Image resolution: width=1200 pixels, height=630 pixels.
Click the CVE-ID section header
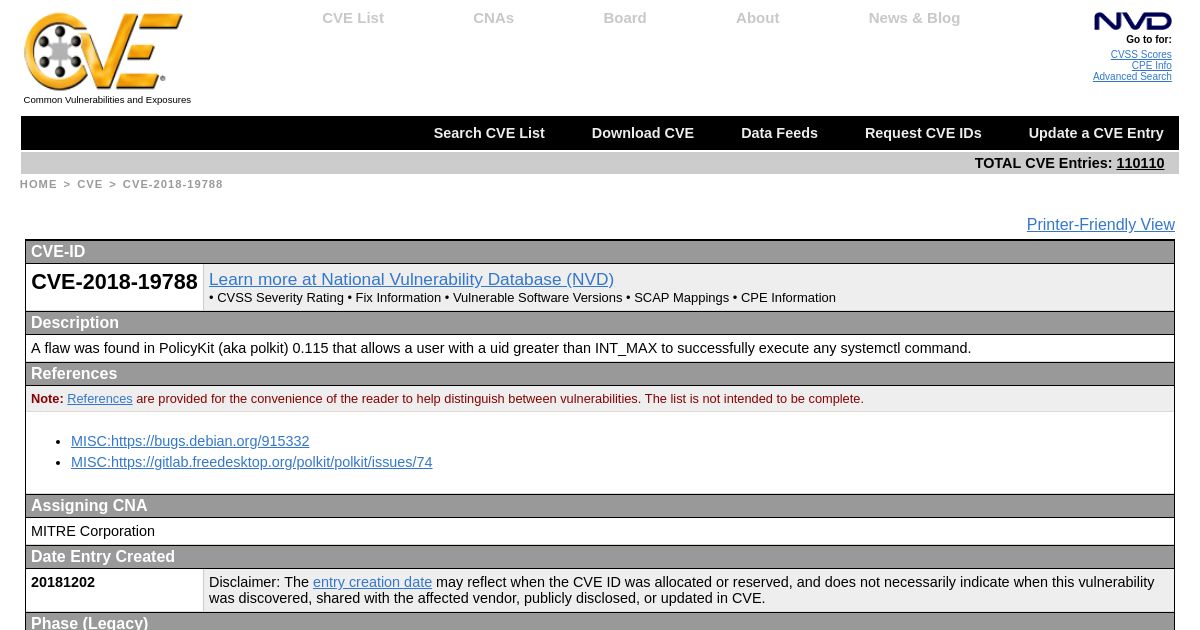(600, 252)
